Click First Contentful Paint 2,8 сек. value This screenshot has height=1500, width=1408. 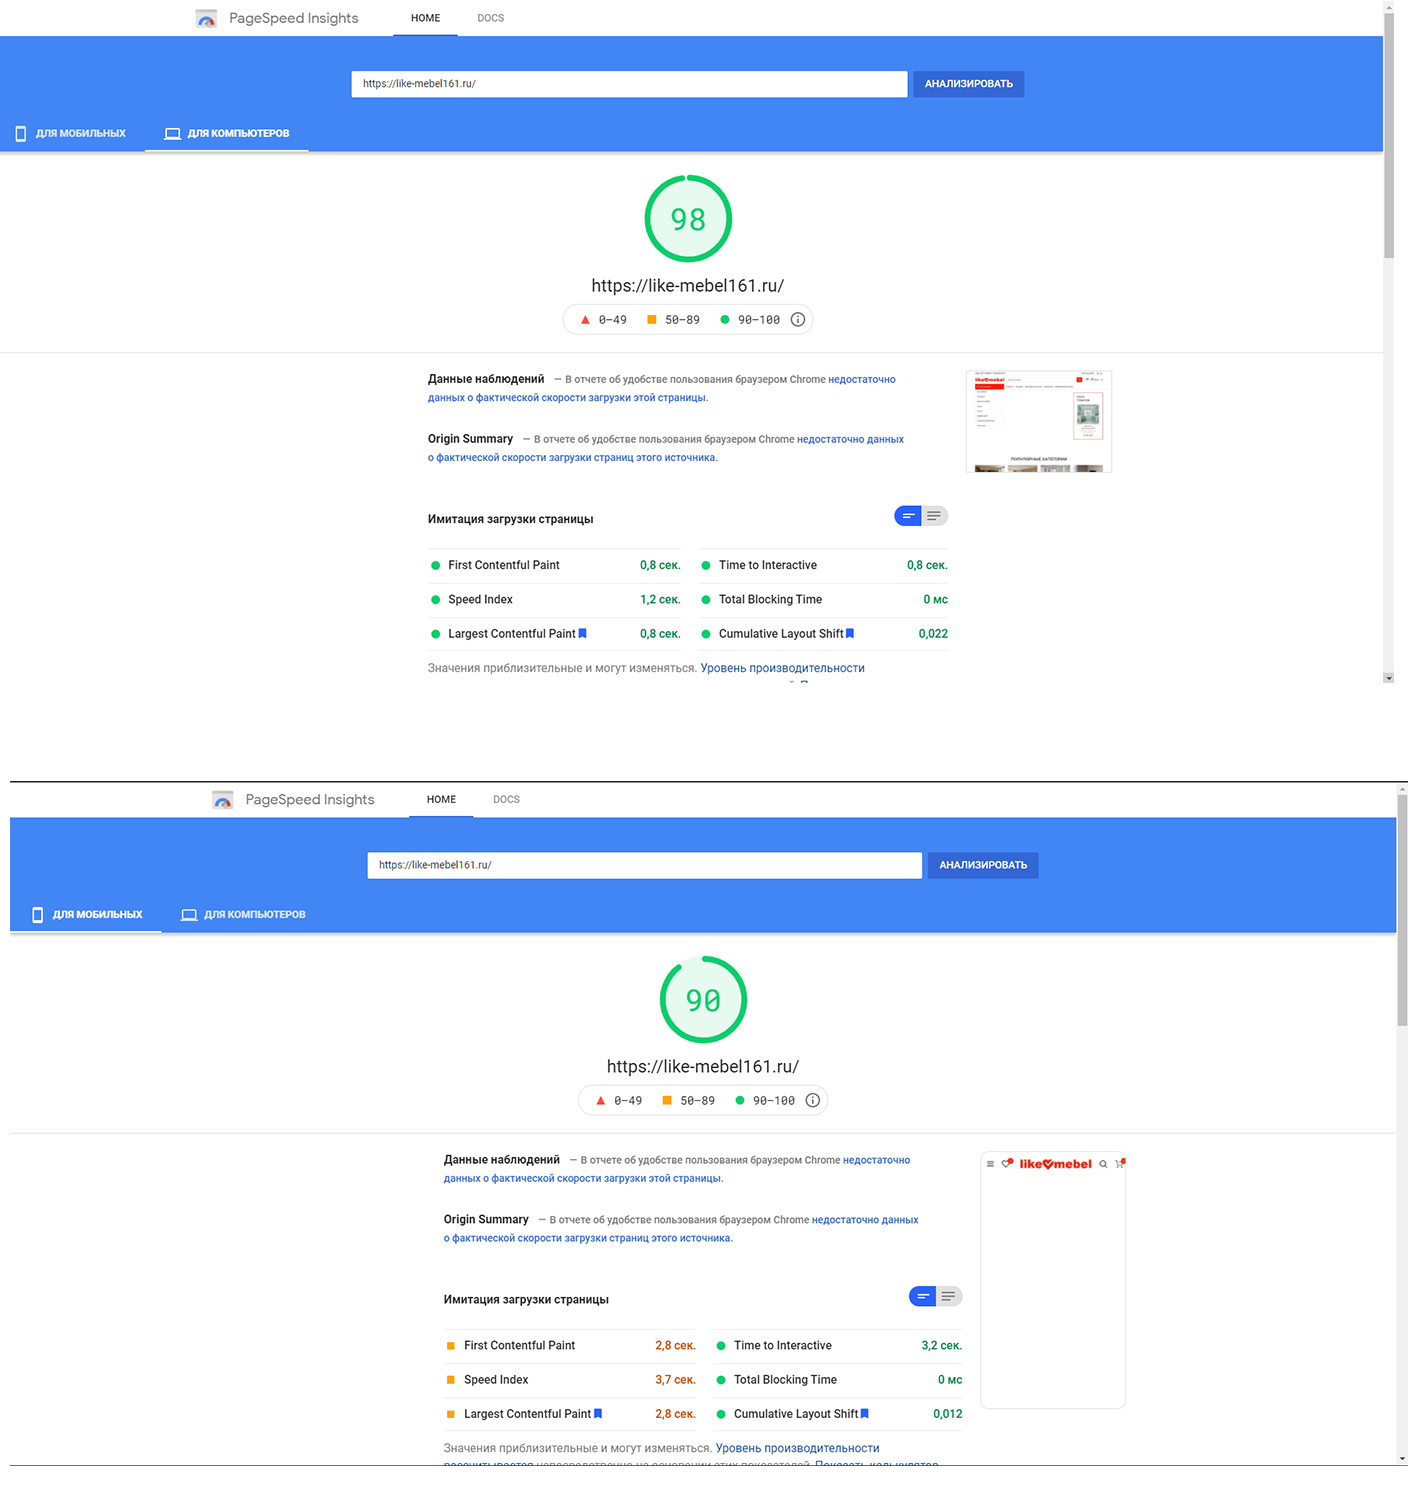tap(675, 1346)
